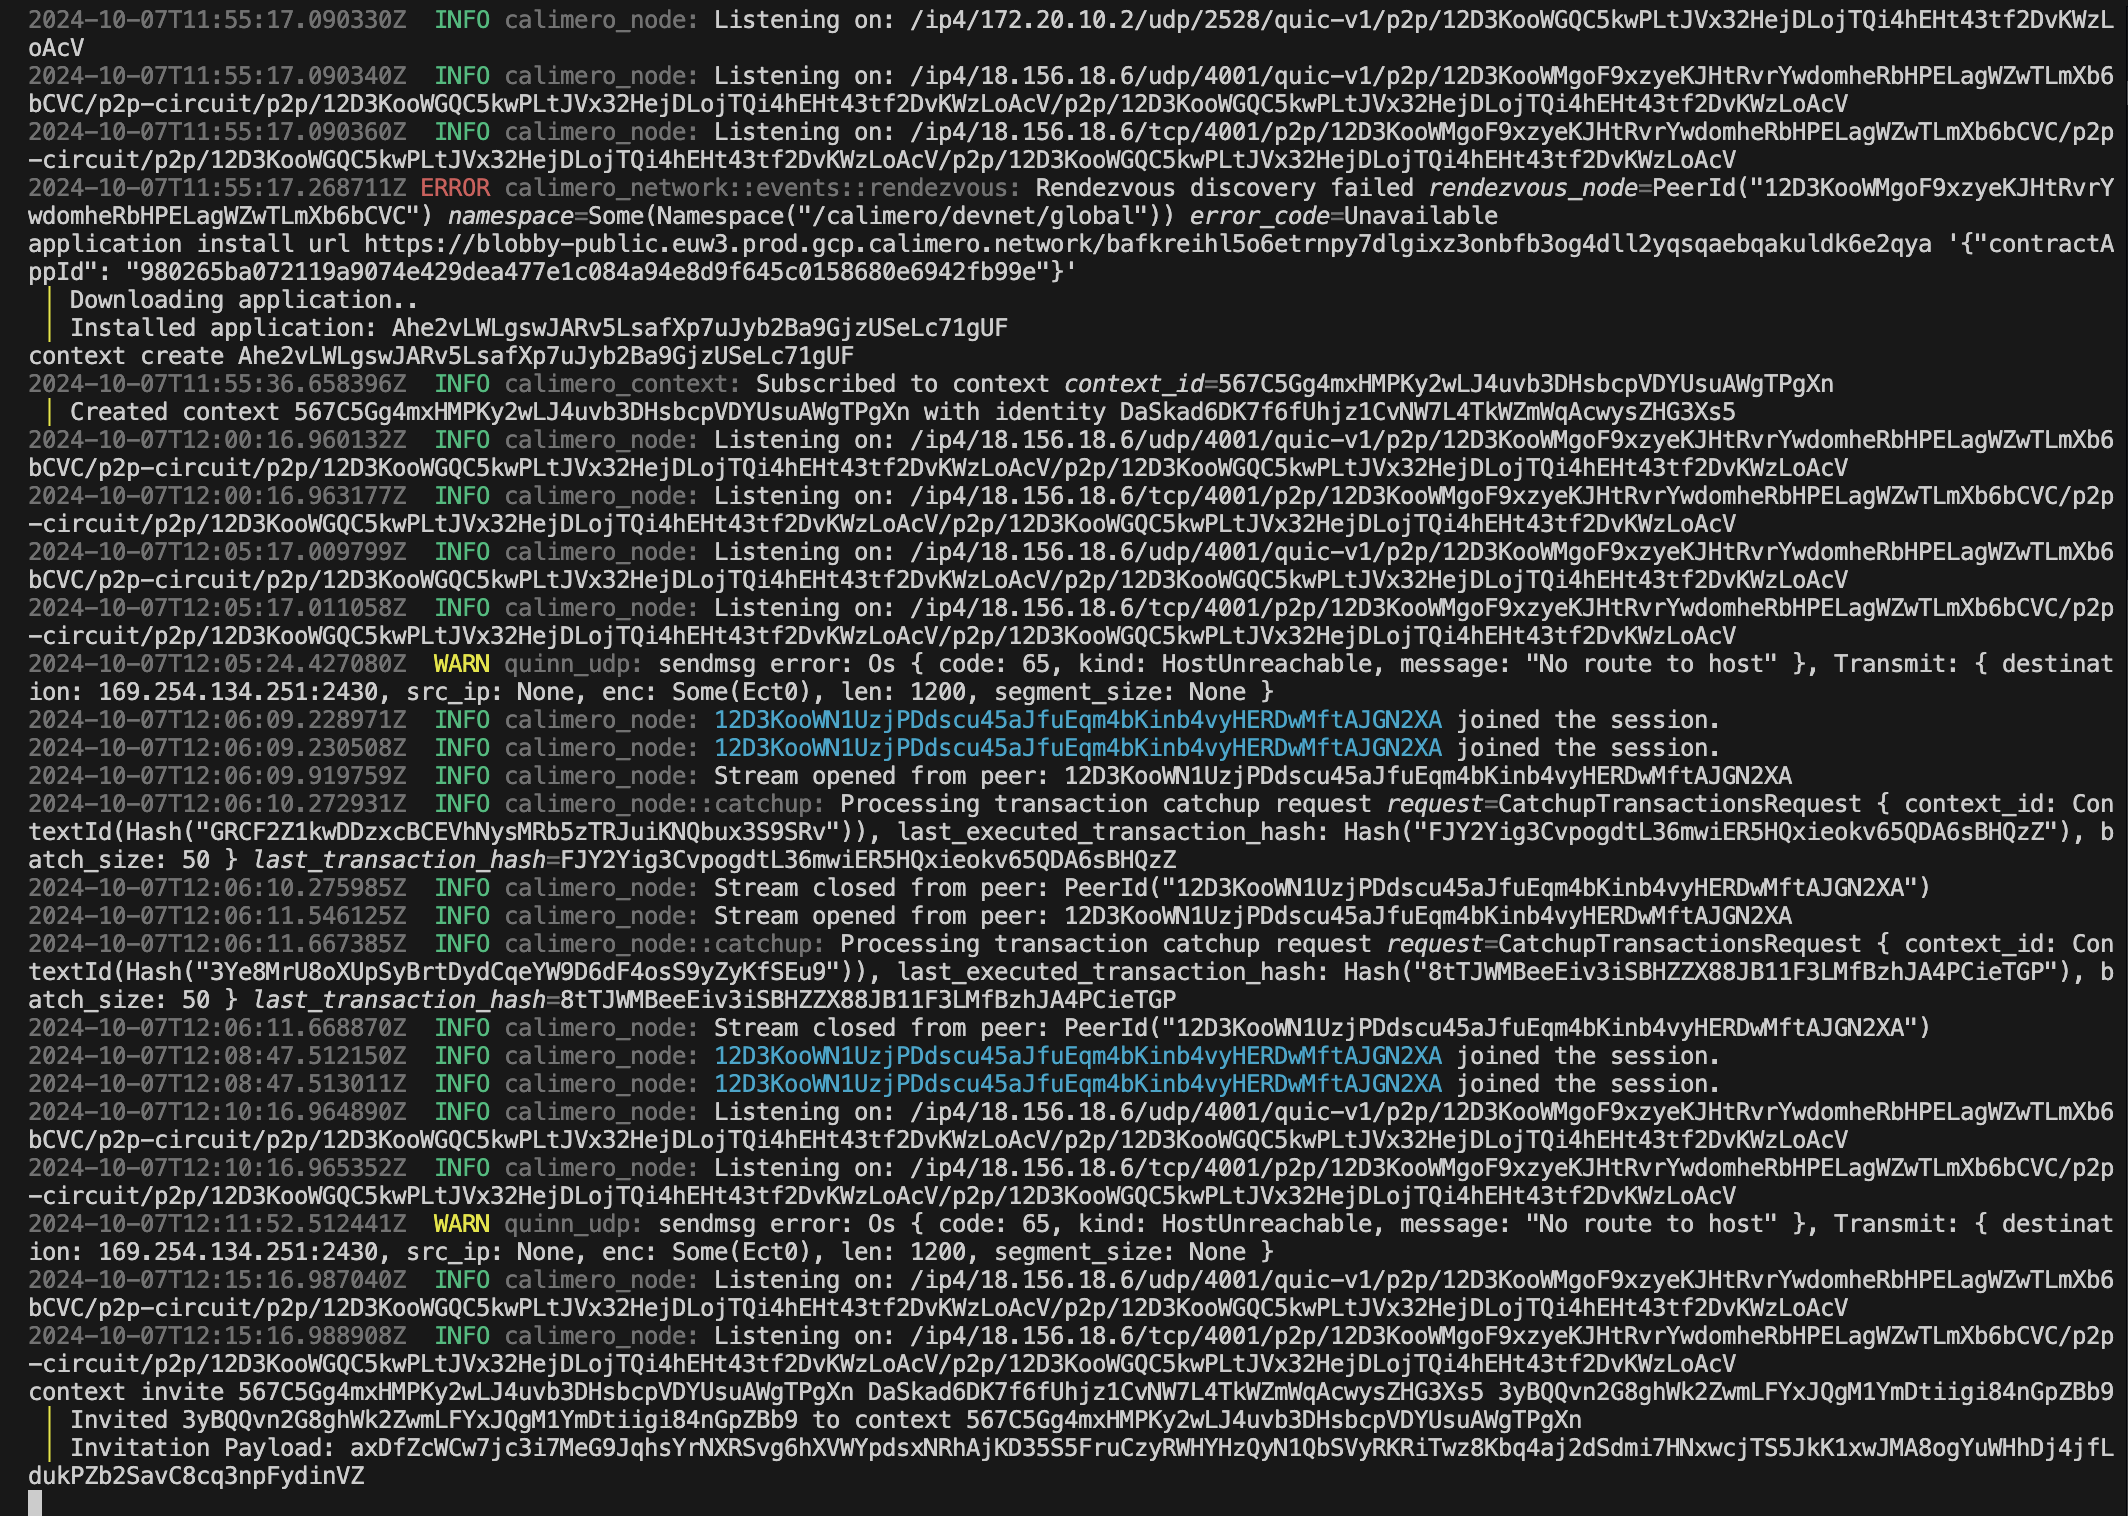Click calimero_node::catchup: on the 12:06:11.667385Z line
2128x1516 pixels.
click(x=665, y=944)
